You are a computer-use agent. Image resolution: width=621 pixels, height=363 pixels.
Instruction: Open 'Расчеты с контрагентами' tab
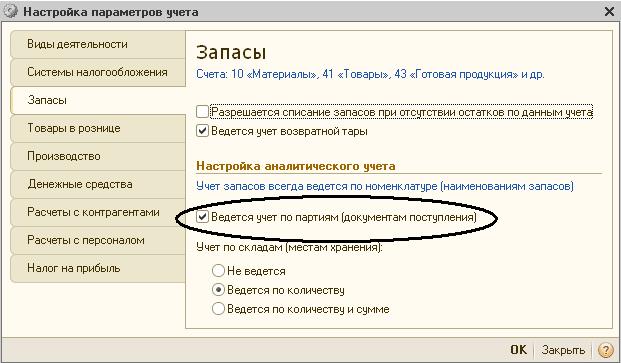pos(98,213)
